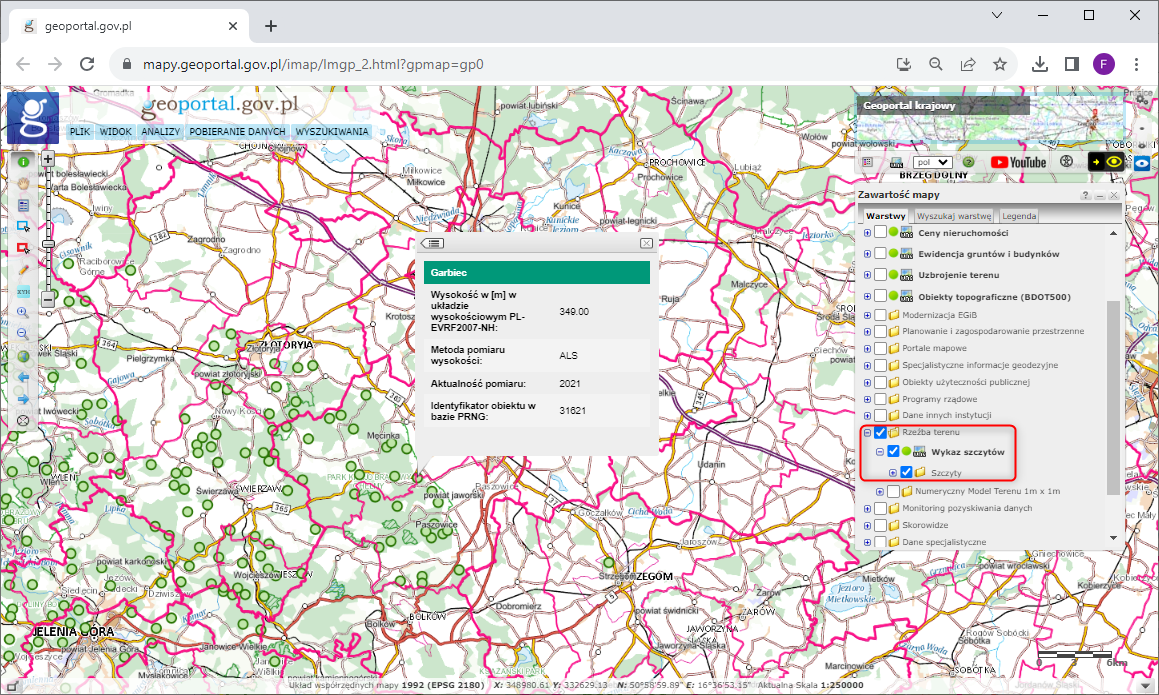Click the XYH coordinates tool

[x=23, y=291]
